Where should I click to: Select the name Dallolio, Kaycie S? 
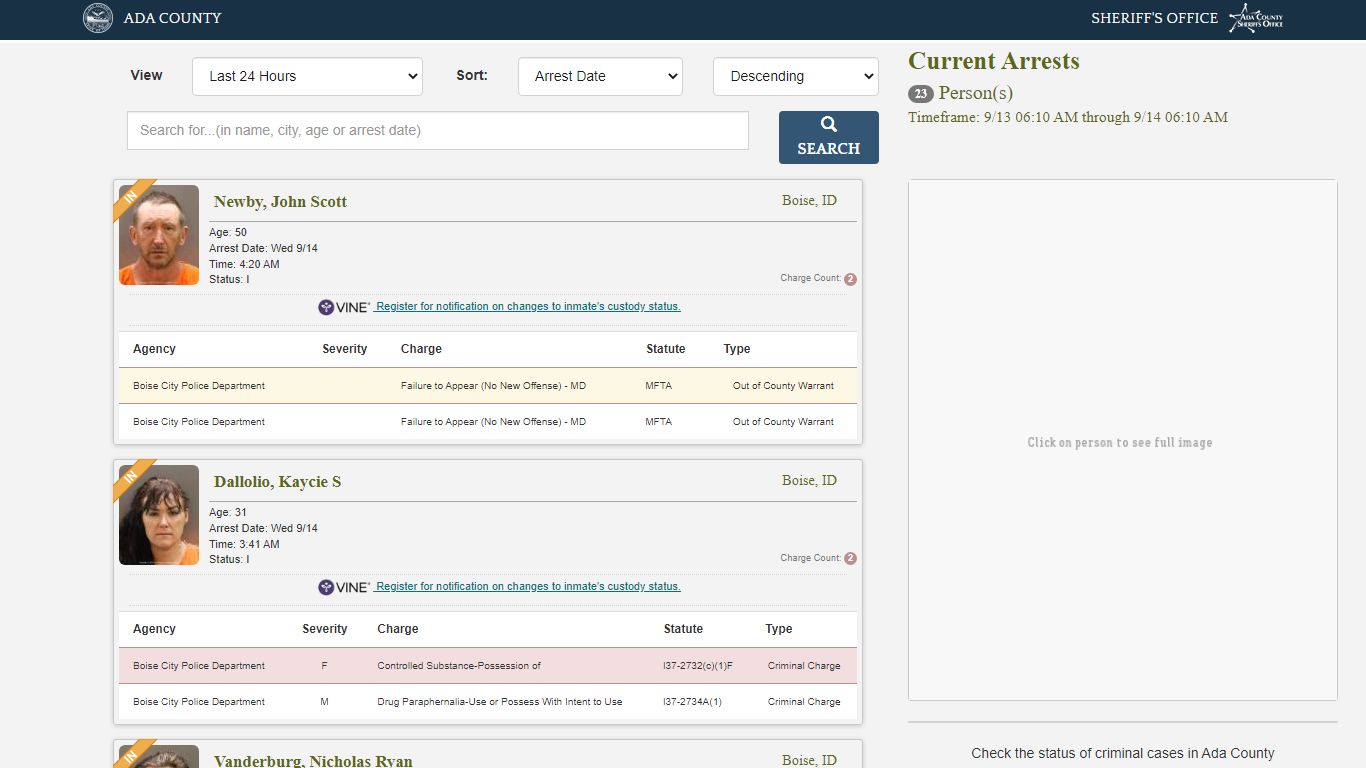coord(277,482)
